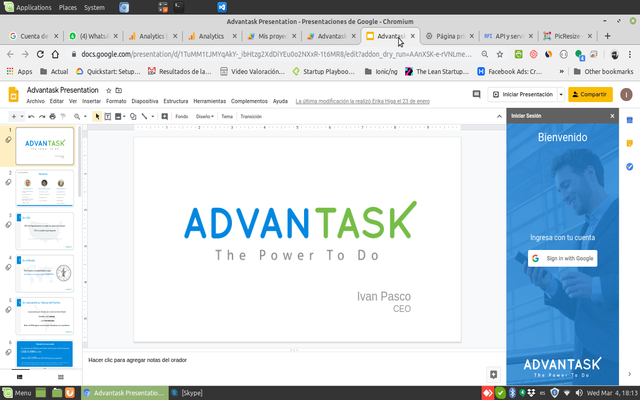This screenshot has width=640, height=400.
Task: Hide the side panel with bottom chevron
Action: 629,374
